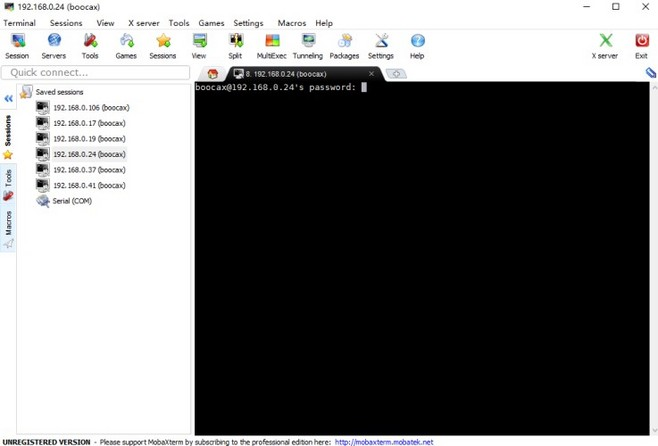Open the Settings menu in menu bar
Image resolution: width=658 pixels, height=446 pixels.
[248, 23]
